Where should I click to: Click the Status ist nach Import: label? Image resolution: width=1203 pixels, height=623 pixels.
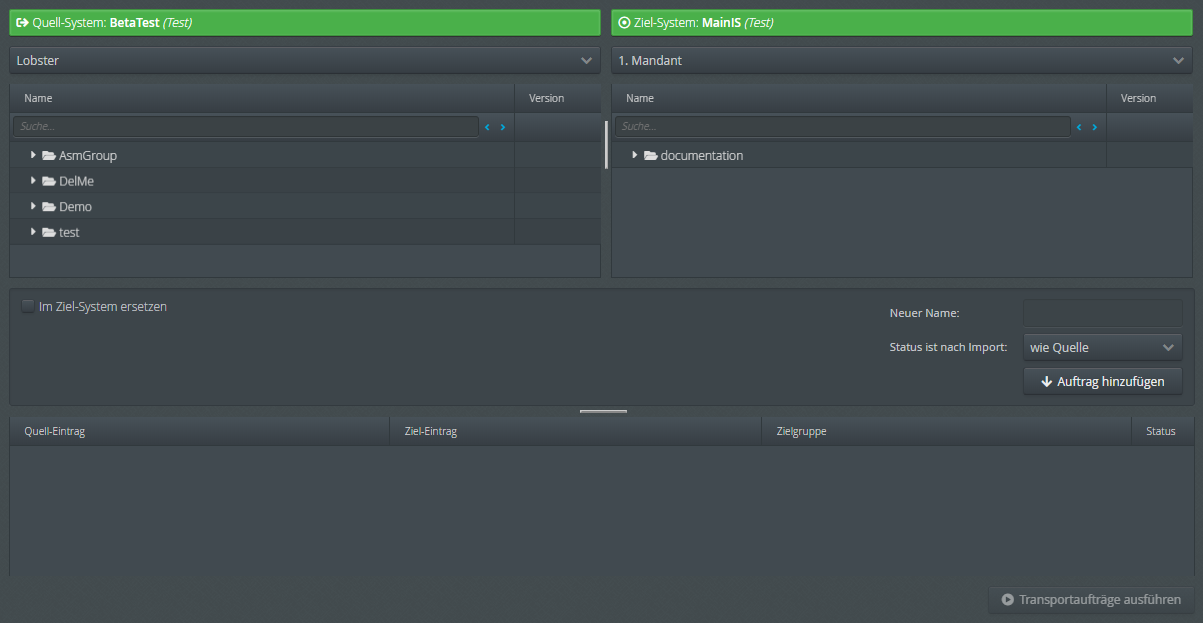948,348
